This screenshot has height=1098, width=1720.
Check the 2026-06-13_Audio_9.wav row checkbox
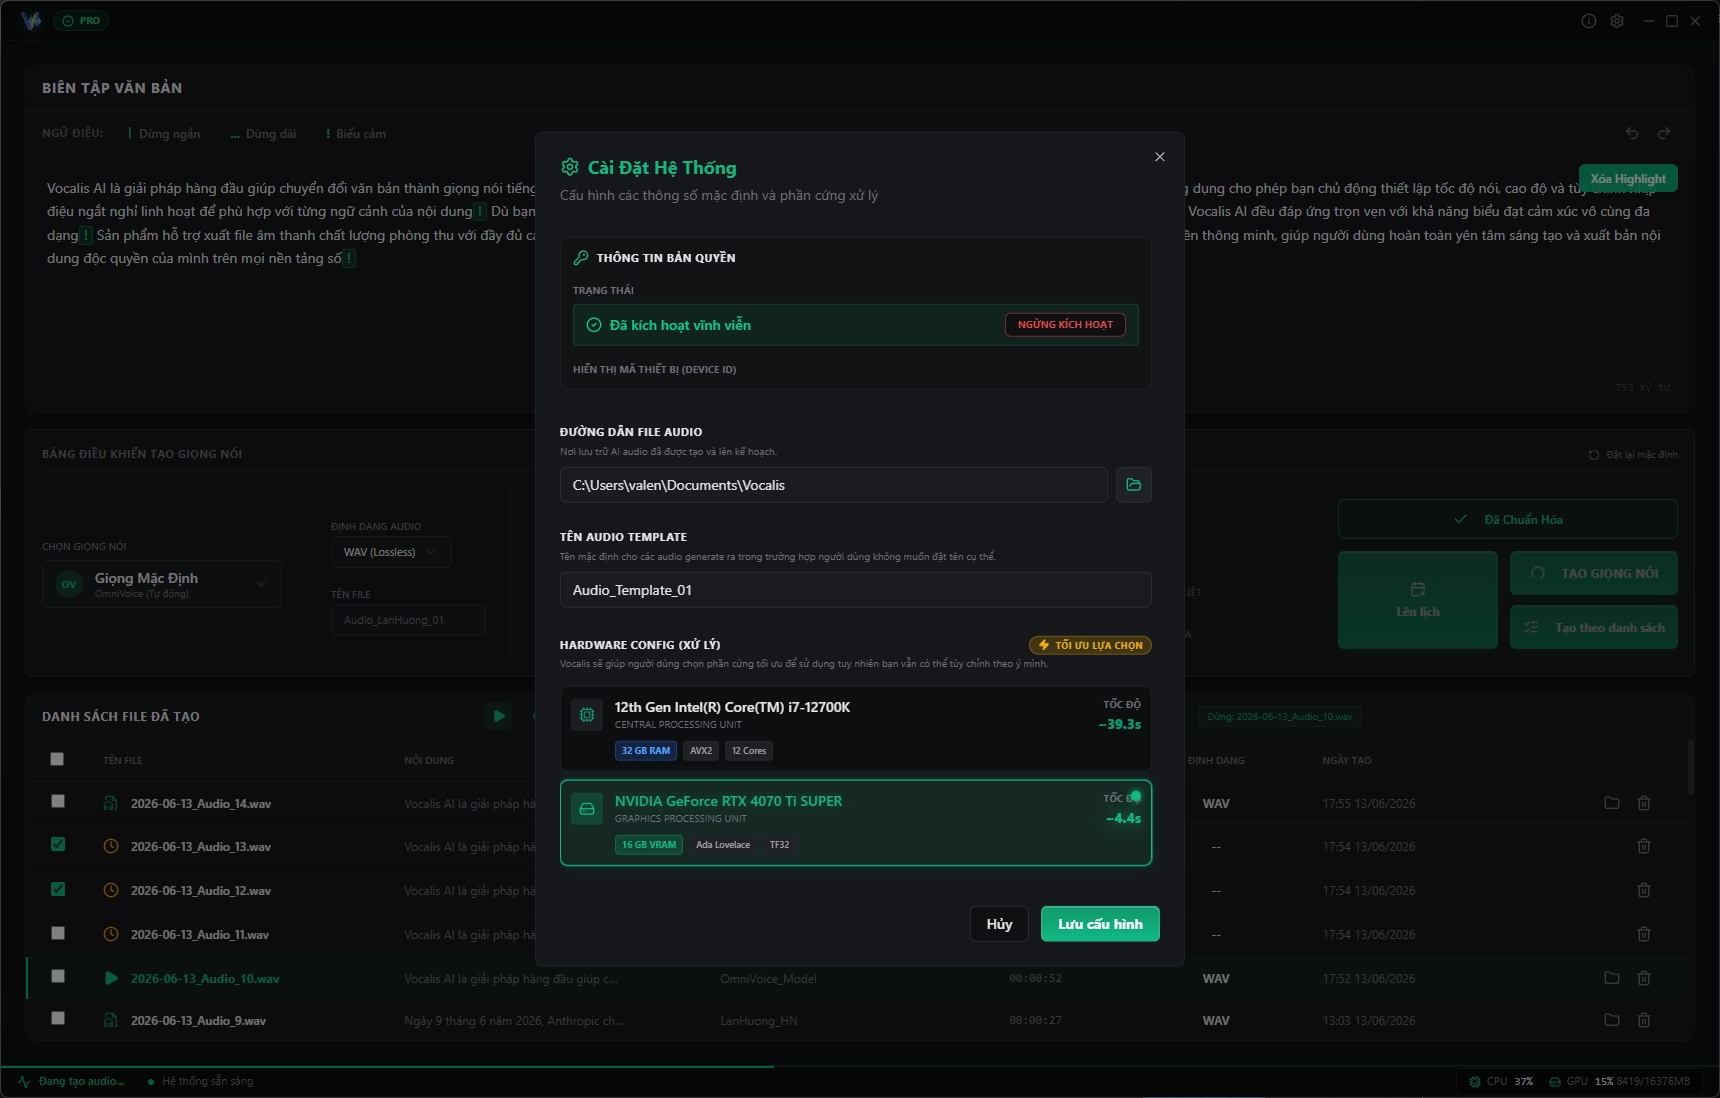coord(58,1018)
